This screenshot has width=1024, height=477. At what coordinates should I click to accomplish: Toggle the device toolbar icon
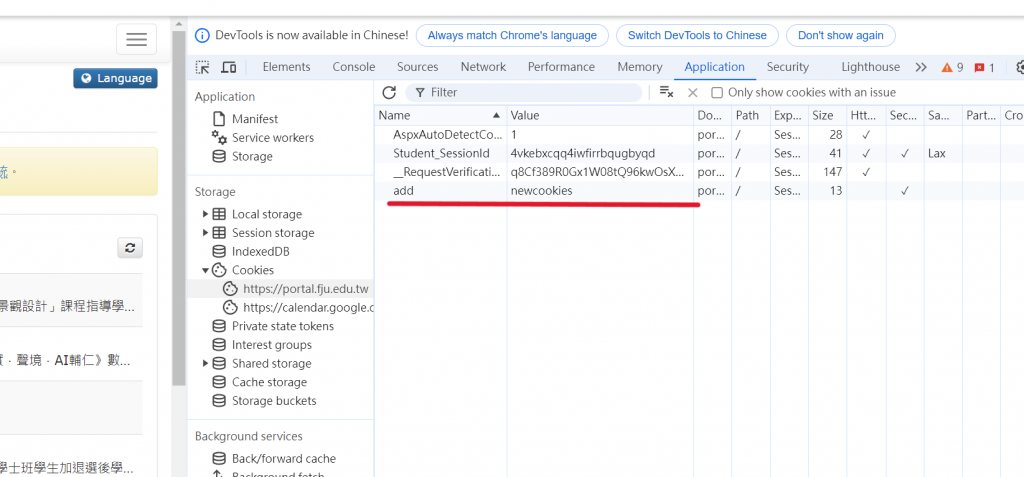click(228, 67)
